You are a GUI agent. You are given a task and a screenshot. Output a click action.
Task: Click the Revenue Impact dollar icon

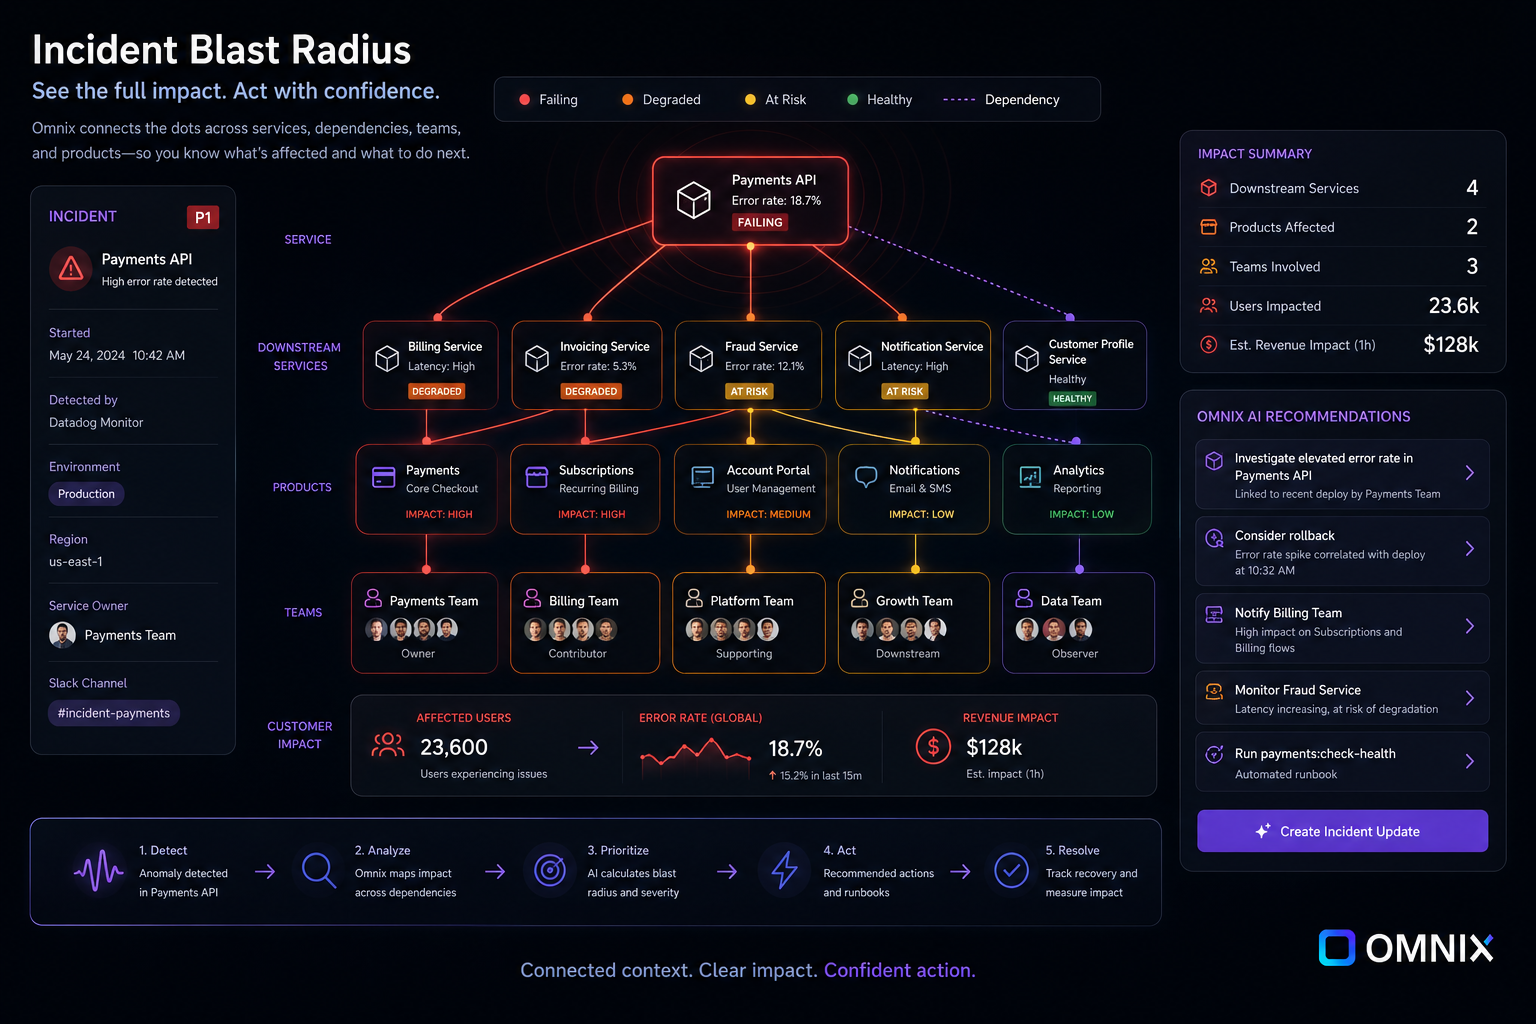coord(933,746)
